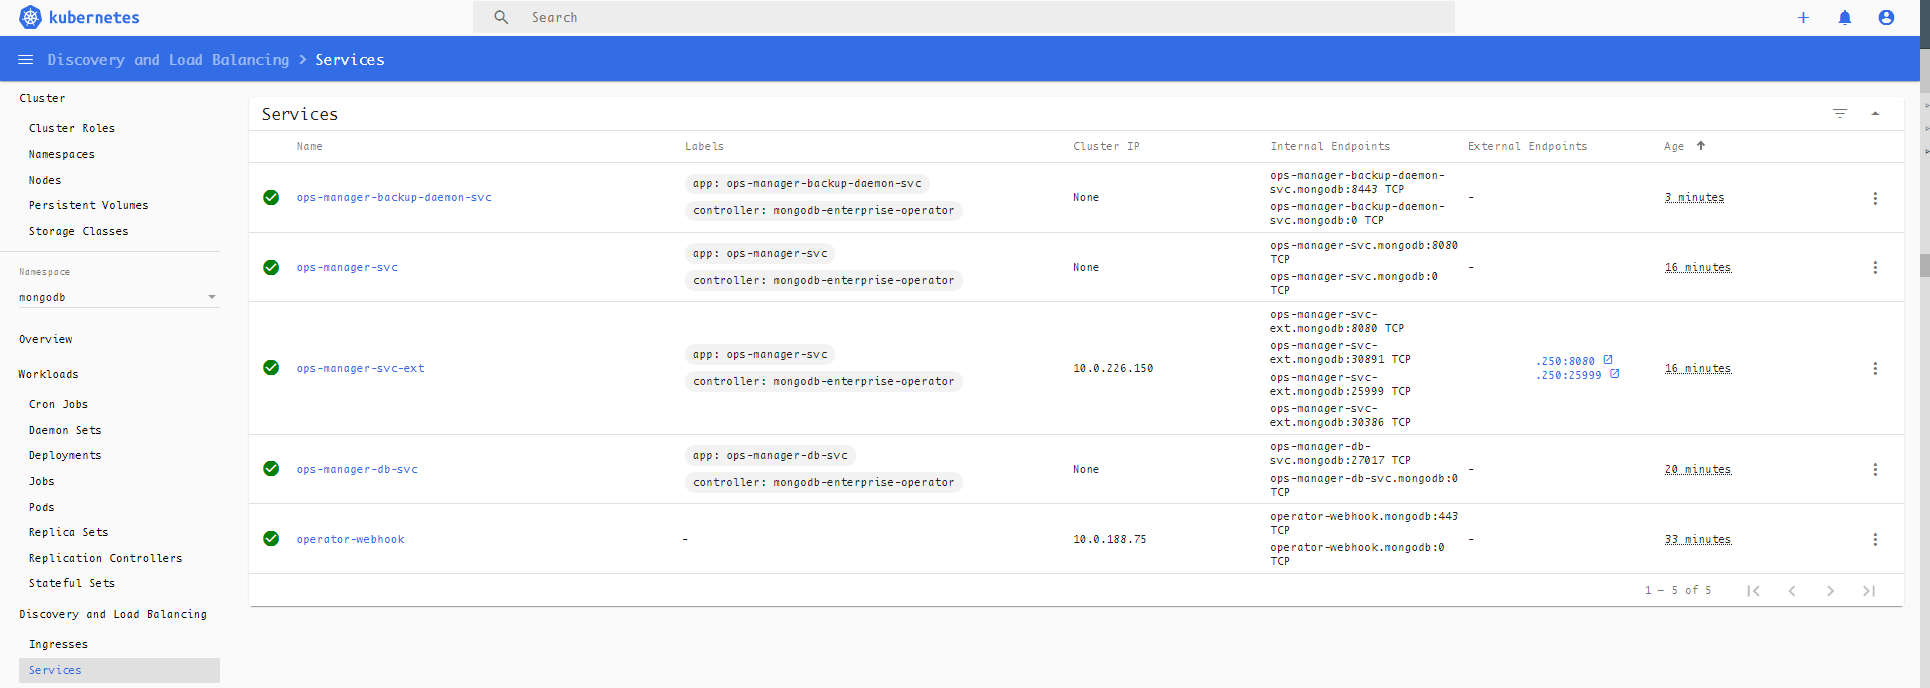Open Nodes in sidebar

[45, 180]
